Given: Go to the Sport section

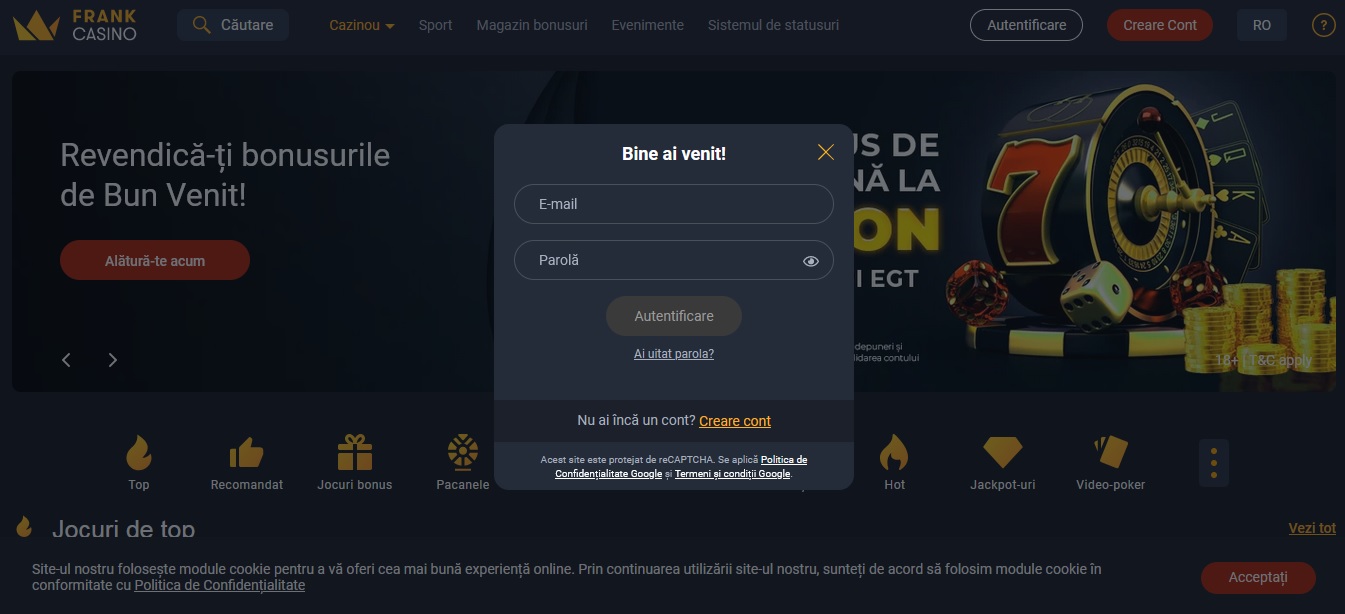Looking at the screenshot, I should (x=435, y=25).
